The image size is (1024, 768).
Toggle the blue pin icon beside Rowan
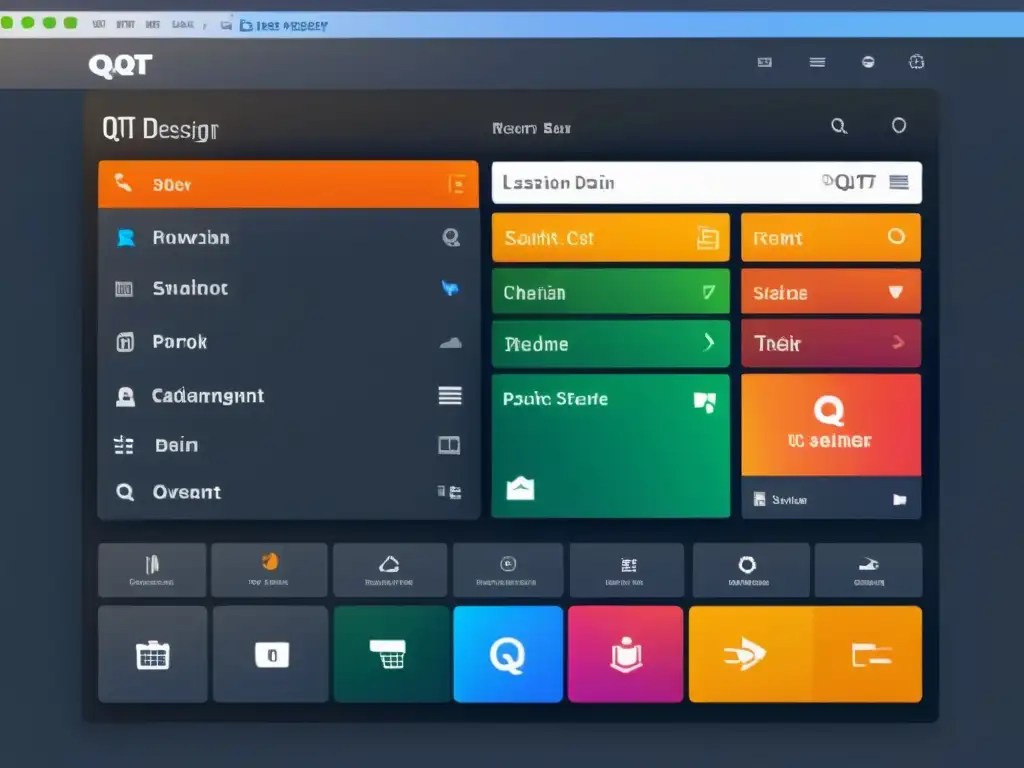click(124, 237)
